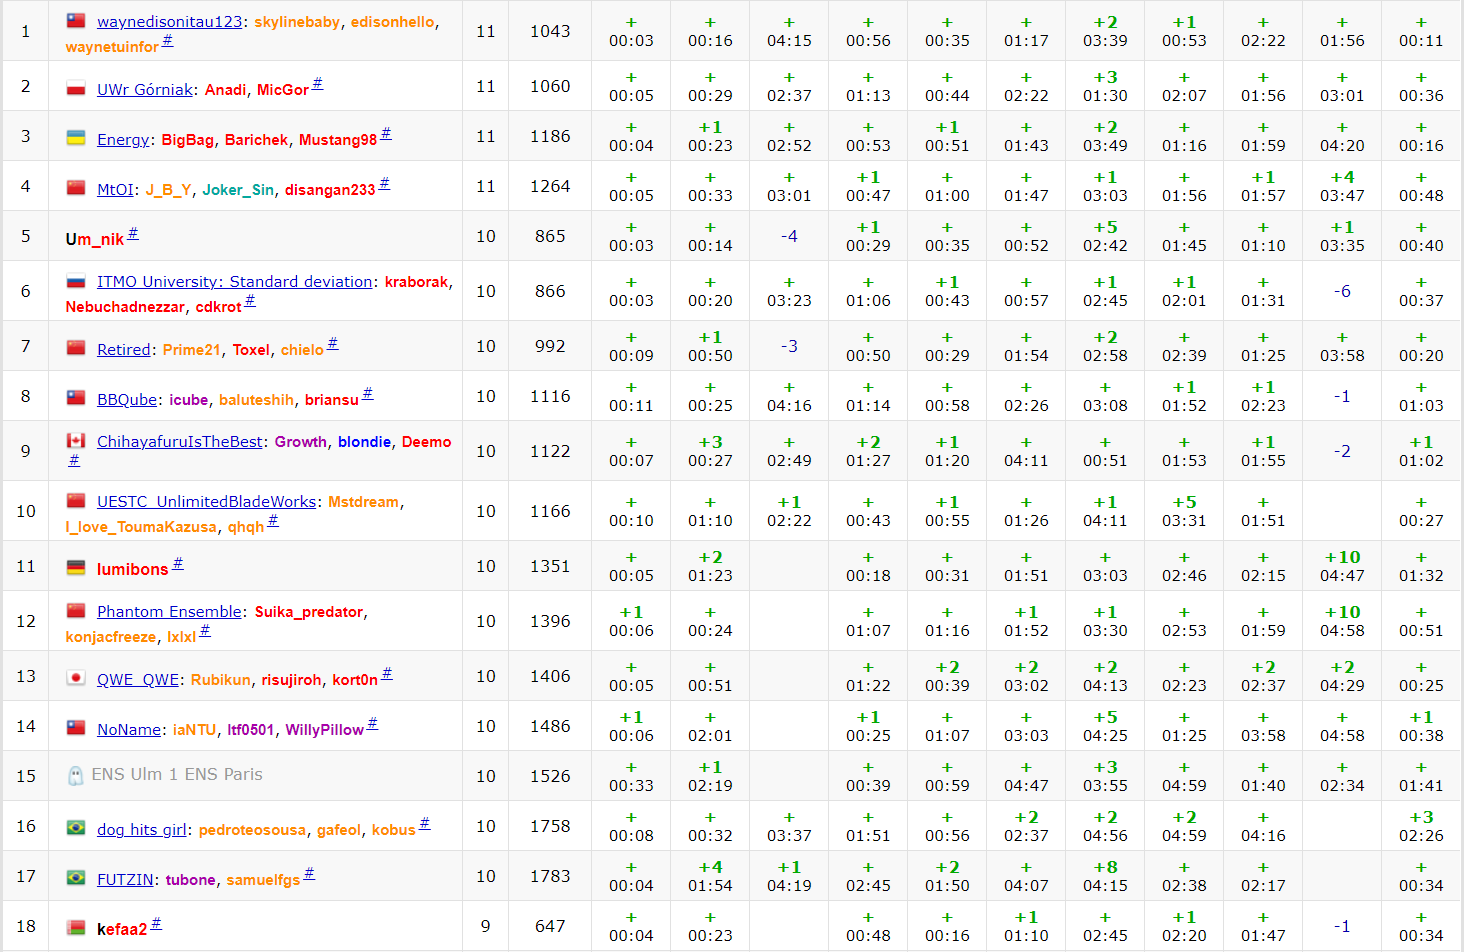Click the # link after kefaa2
Screen dimensions: 1464x952
click(156, 924)
